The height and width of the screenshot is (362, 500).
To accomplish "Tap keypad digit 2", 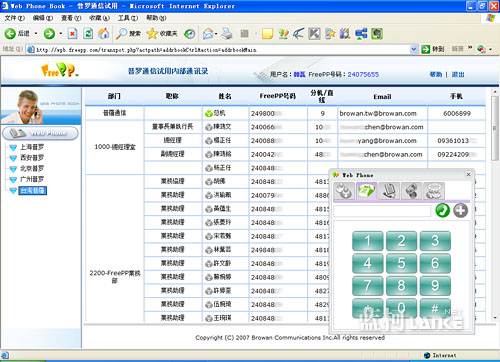I will pos(401,241).
